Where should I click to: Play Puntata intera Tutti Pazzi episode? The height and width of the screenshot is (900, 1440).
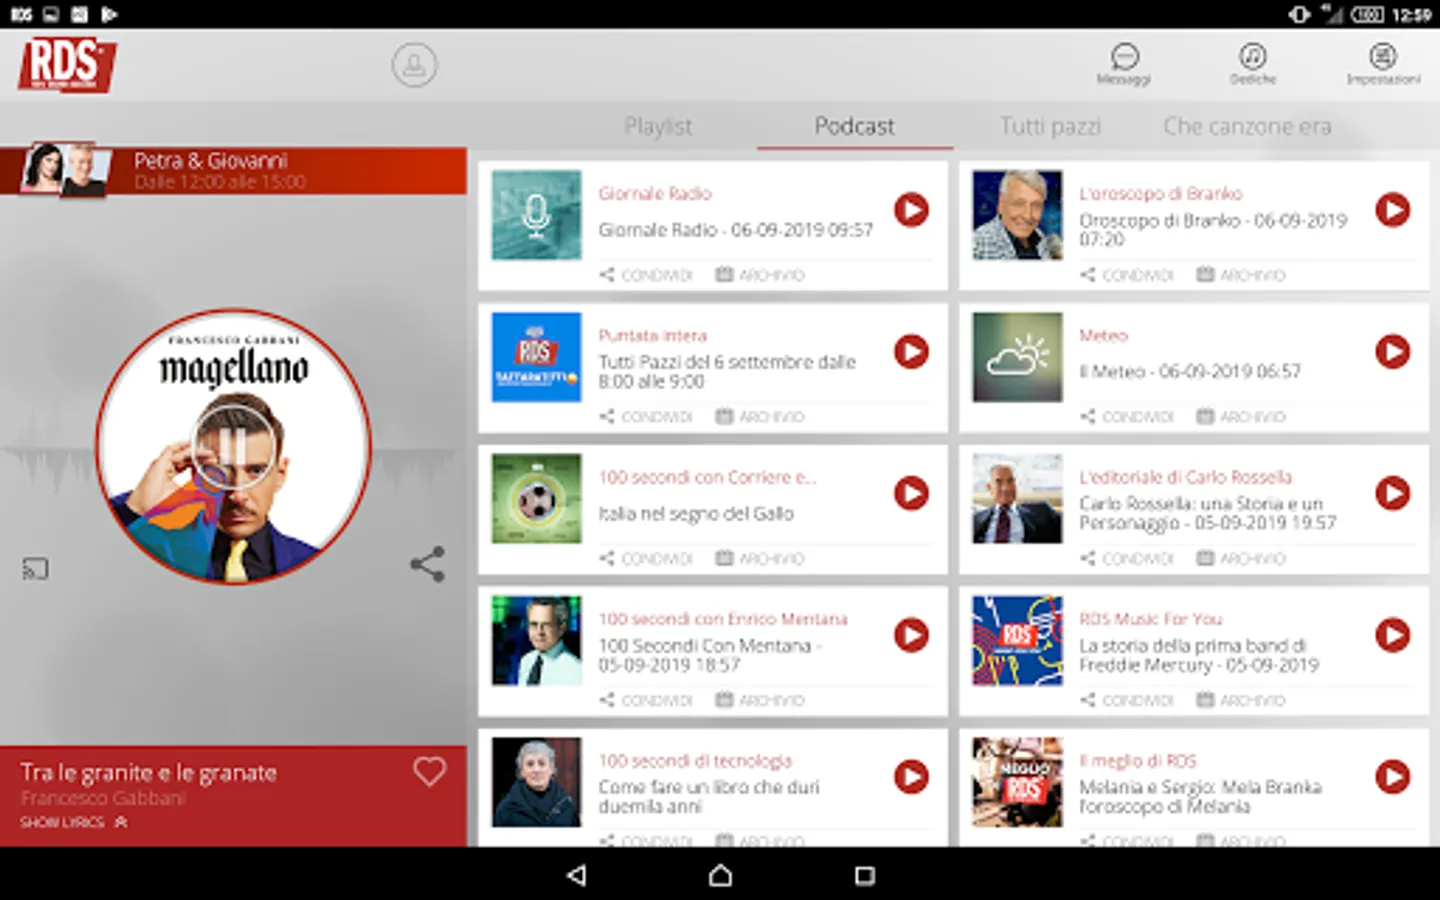[911, 352]
